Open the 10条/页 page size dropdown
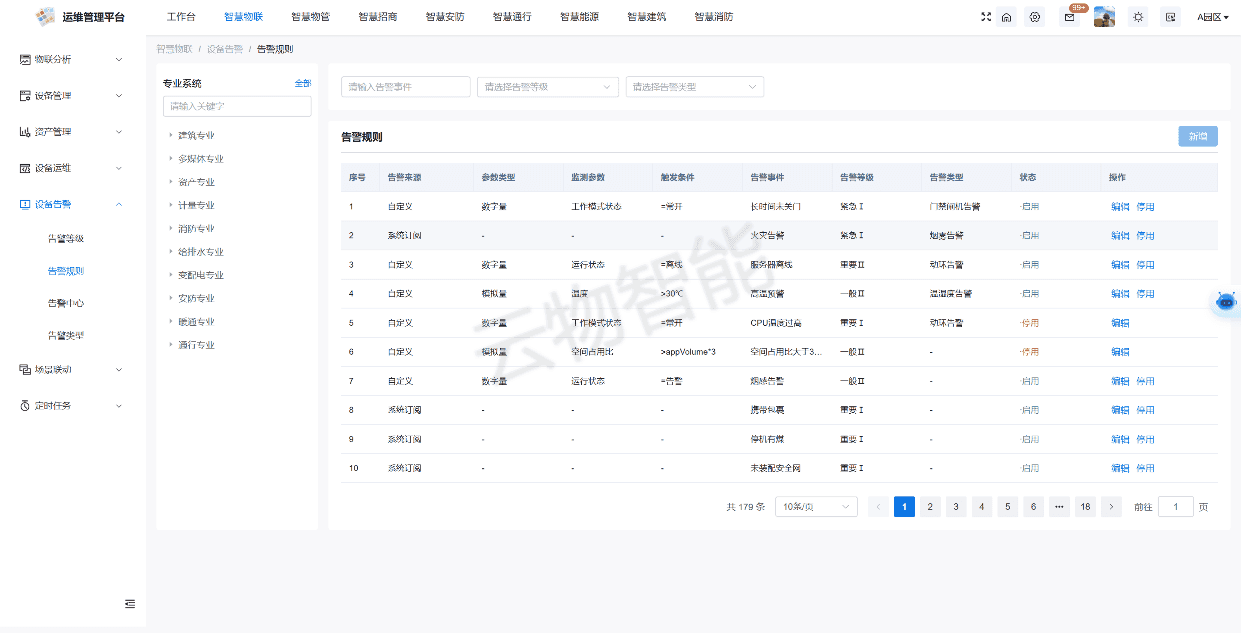The image size is (1241, 633). pyautogui.click(x=817, y=507)
